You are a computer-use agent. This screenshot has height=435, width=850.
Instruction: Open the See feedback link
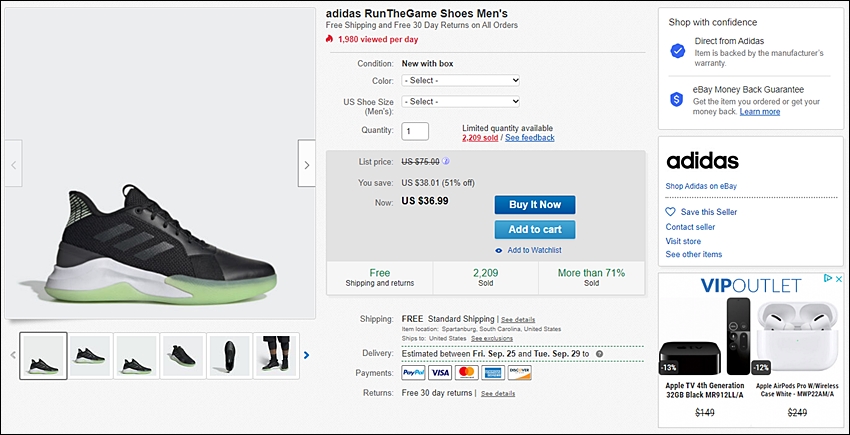click(x=530, y=138)
